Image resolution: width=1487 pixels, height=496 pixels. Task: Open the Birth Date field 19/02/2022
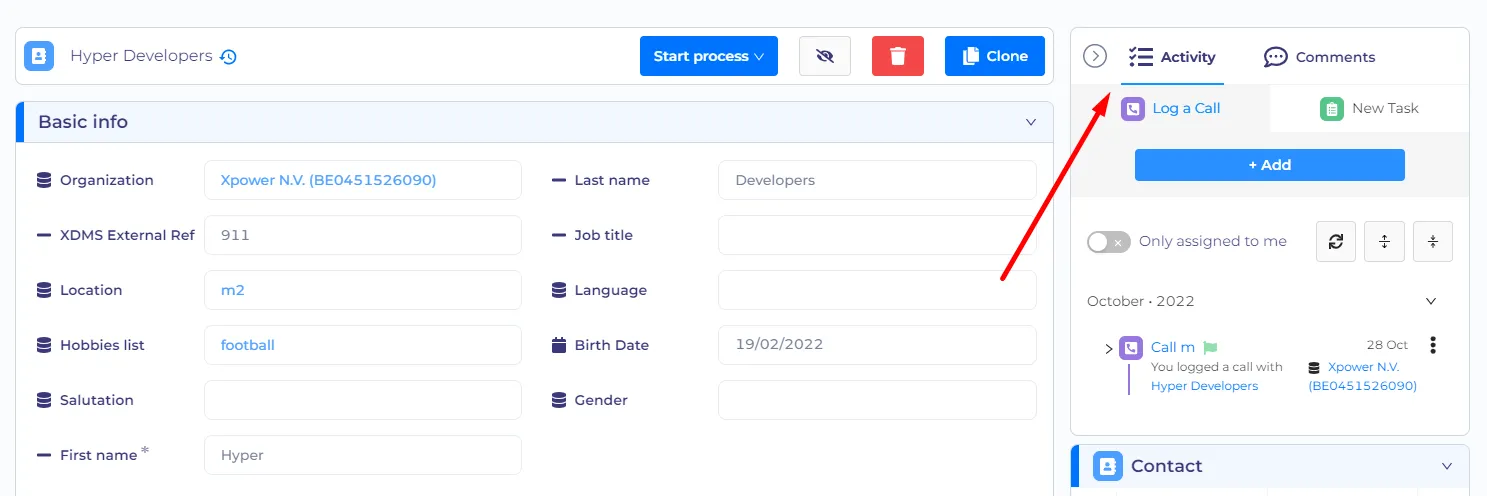click(877, 345)
